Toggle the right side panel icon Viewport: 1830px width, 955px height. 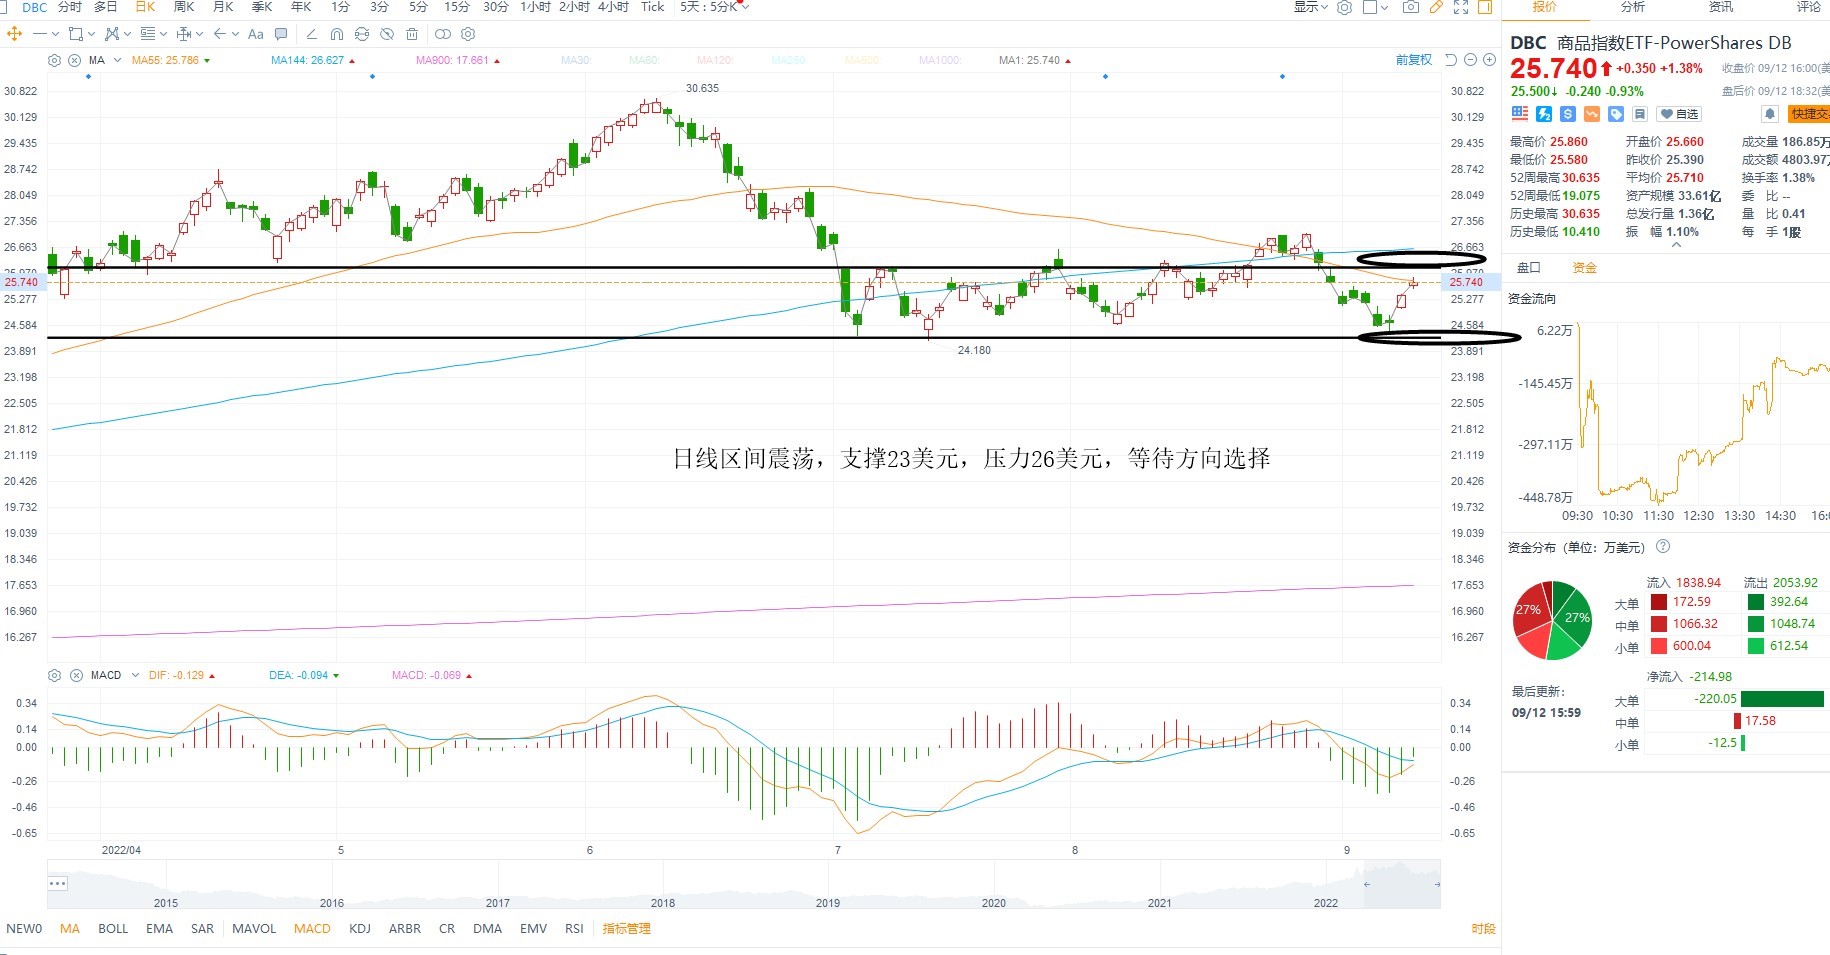click(x=1485, y=7)
